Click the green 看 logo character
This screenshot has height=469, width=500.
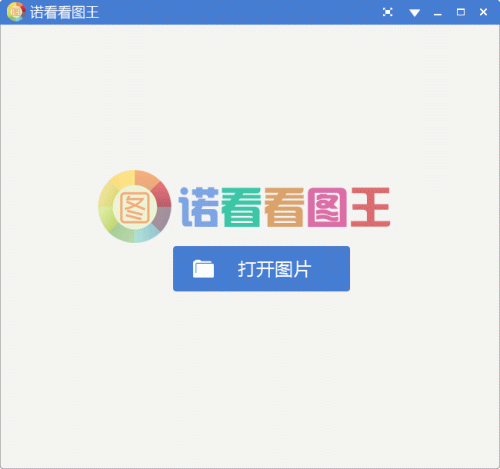[x=241, y=207]
